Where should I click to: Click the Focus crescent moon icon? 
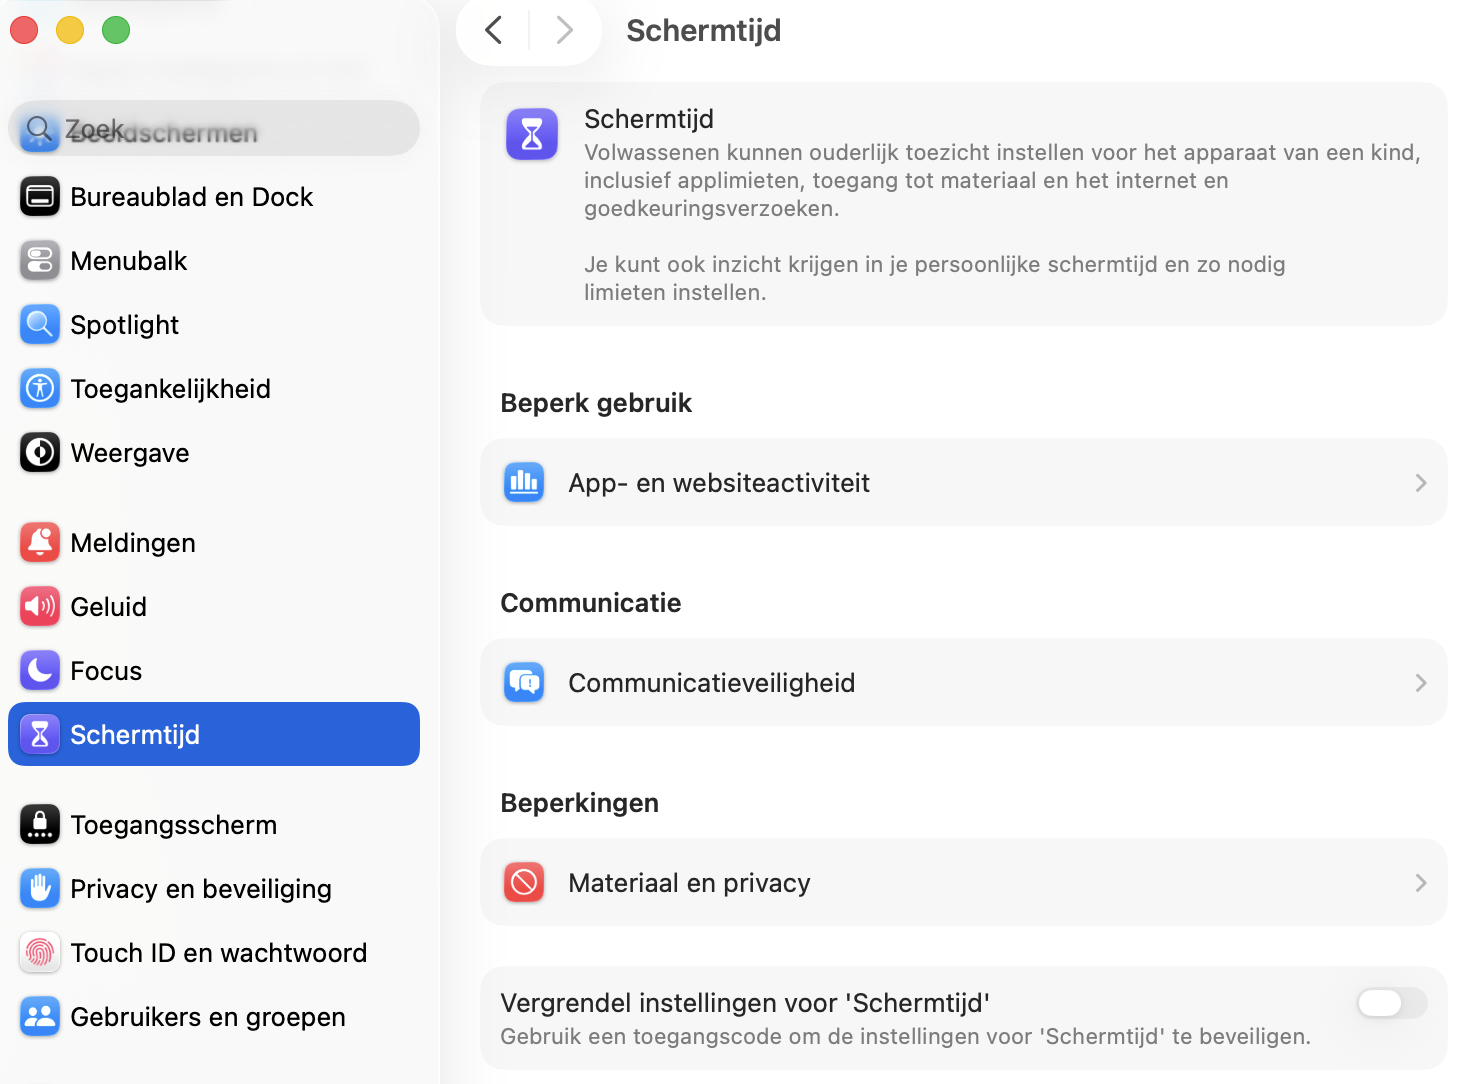pyautogui.click(x=39, y=670)
